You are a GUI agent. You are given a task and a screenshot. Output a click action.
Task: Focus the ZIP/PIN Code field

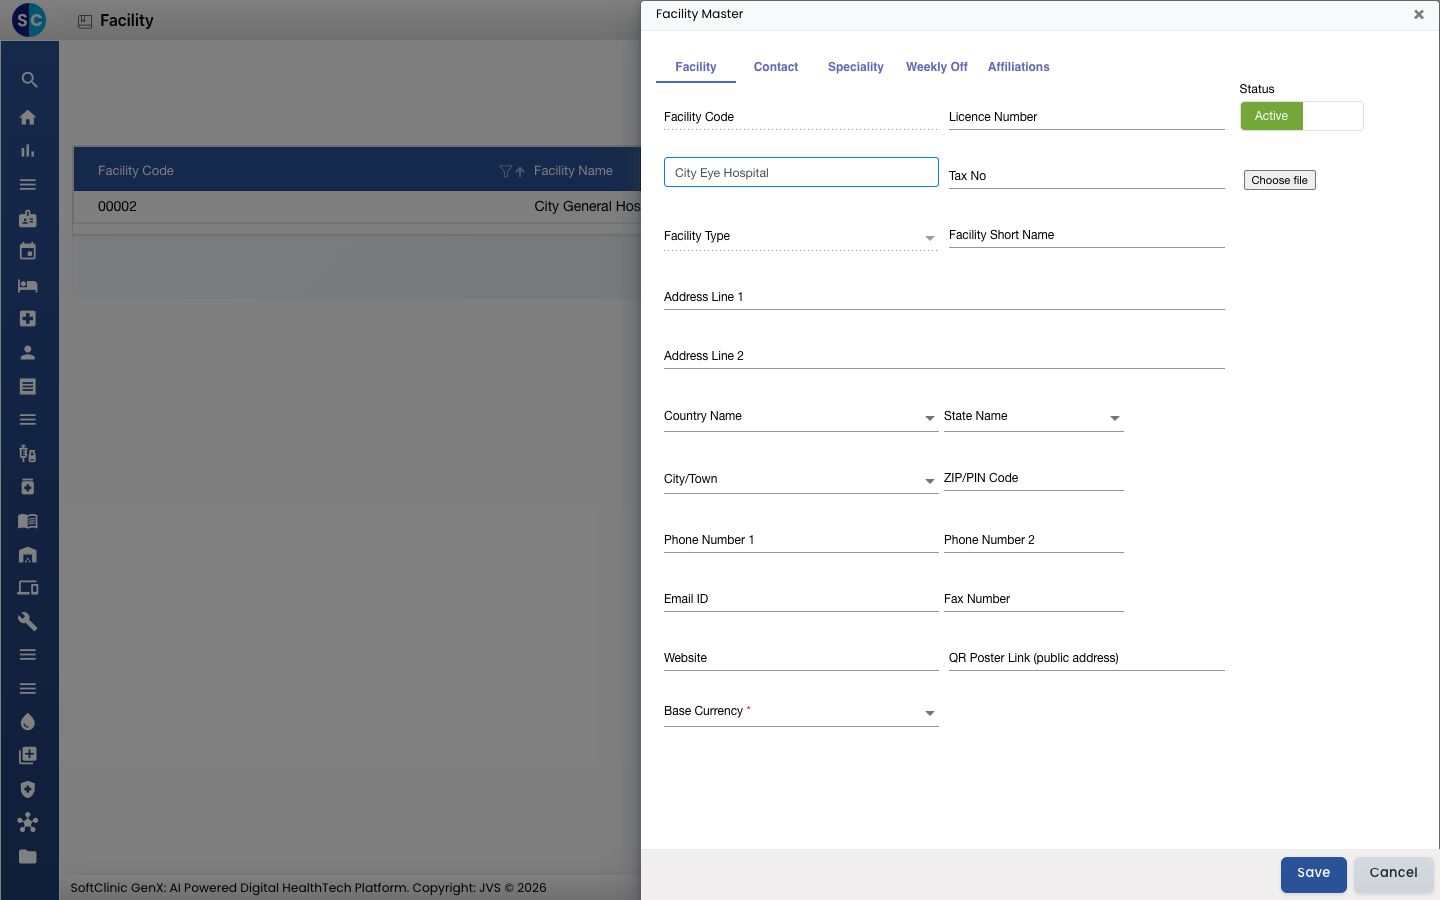(x=1034, y=478)
